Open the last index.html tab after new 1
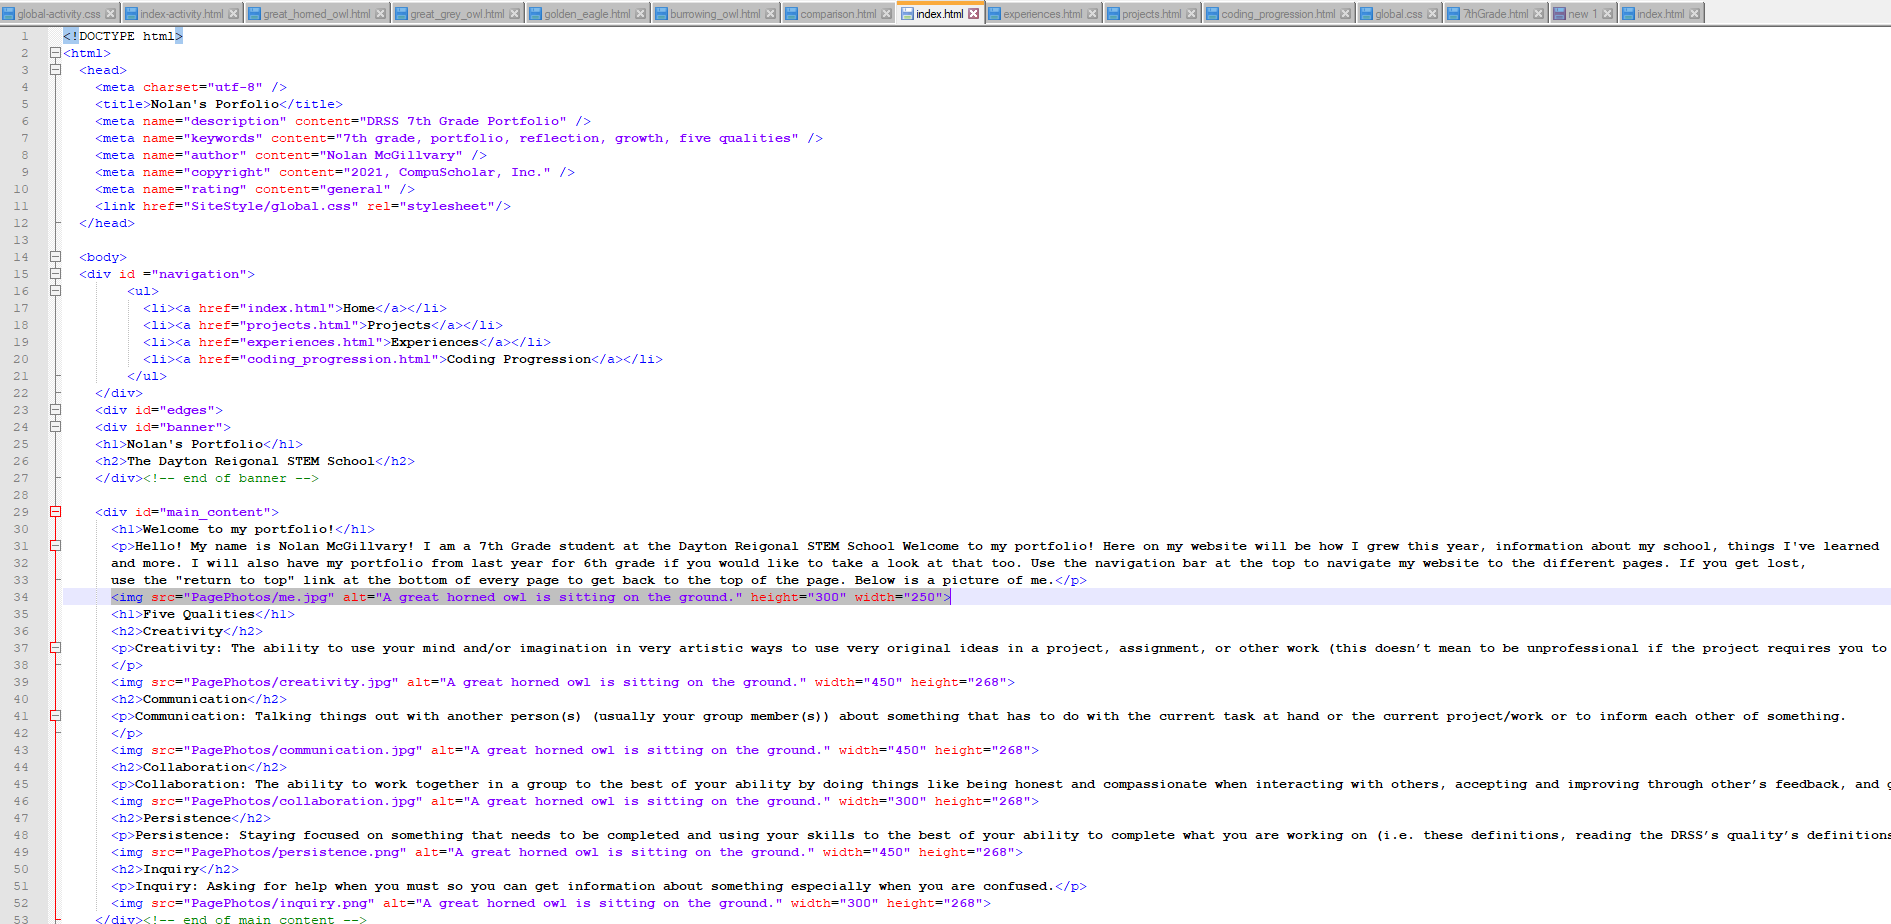The image size is (1891, 924). [x=1660, y=14]
